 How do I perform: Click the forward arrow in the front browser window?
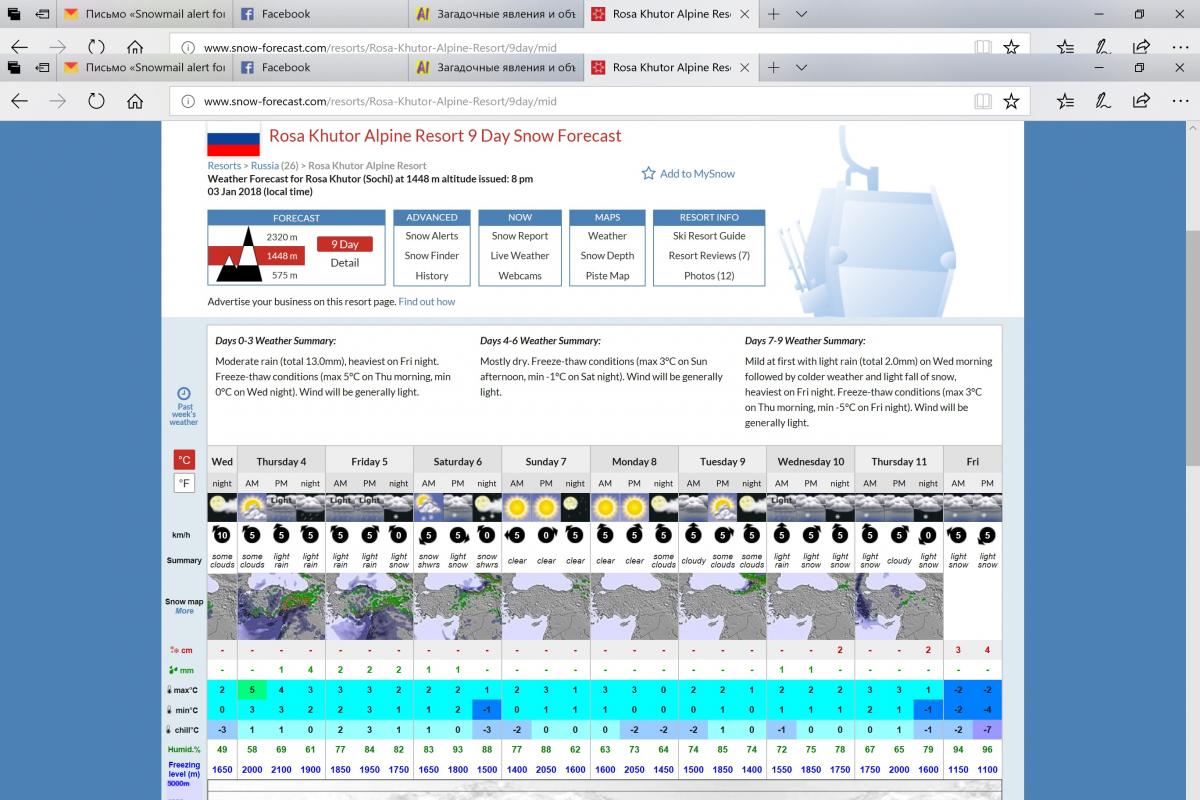point(58,101)
